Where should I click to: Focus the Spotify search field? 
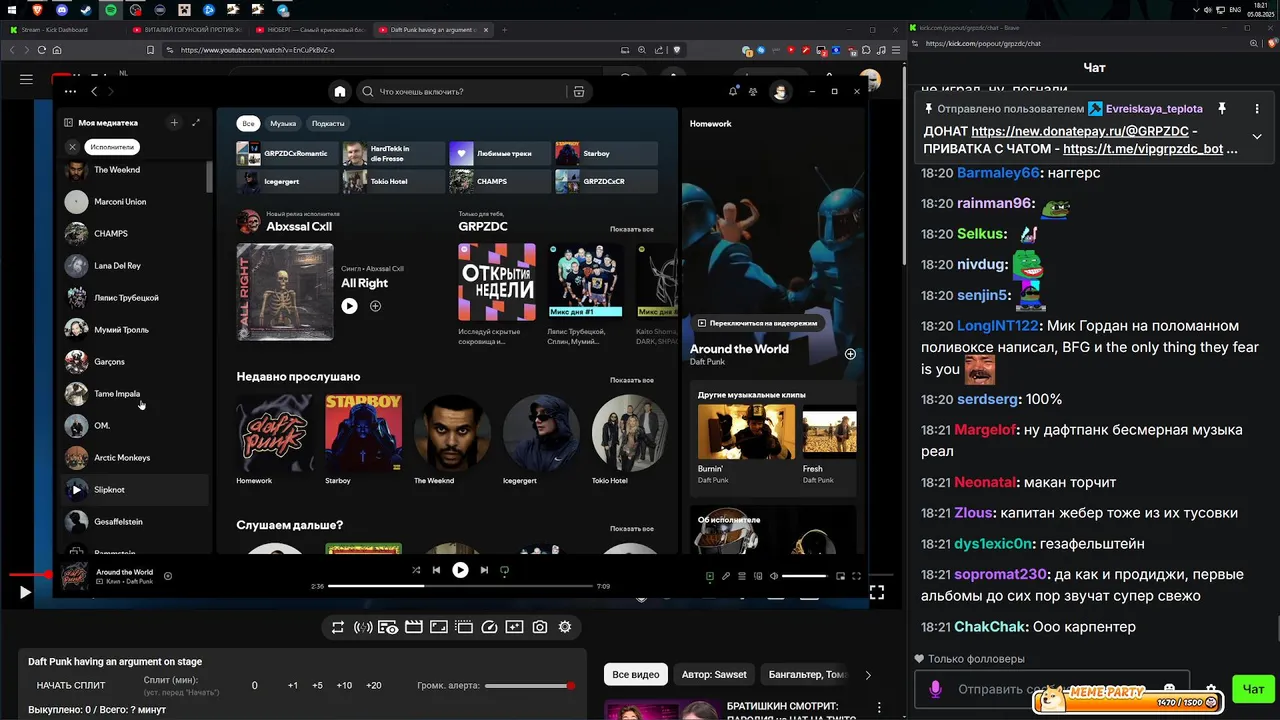463,91
